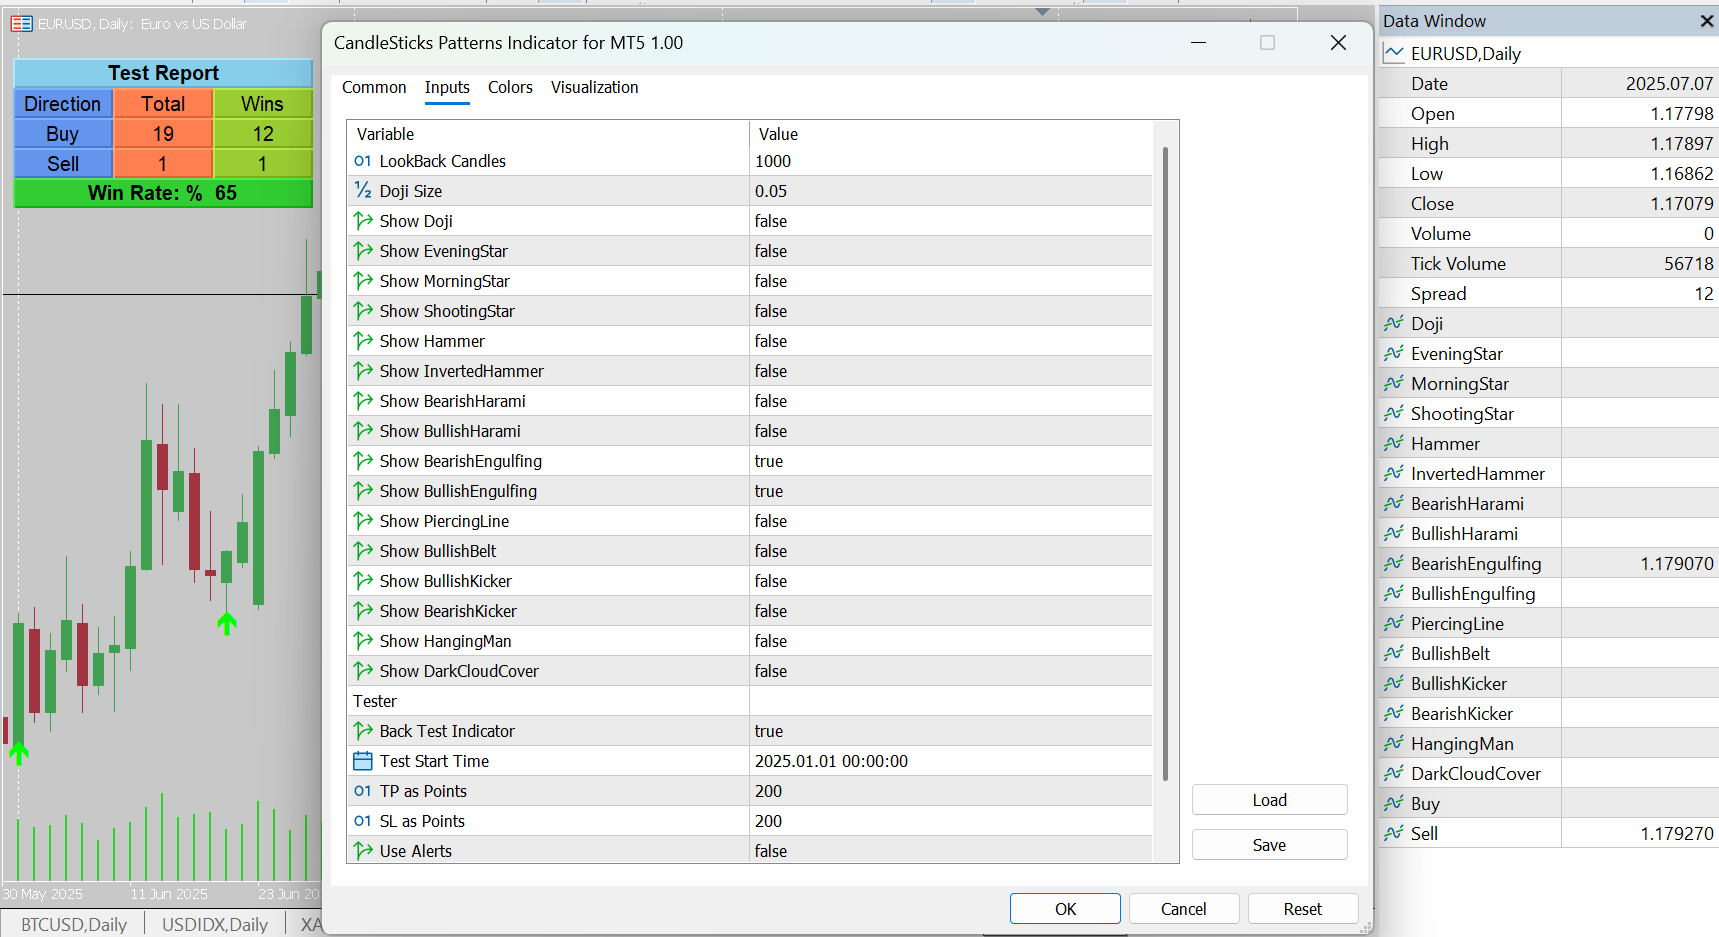
Task: Click the chart window icon next to EURUSD title
Action: pos(21,23)
